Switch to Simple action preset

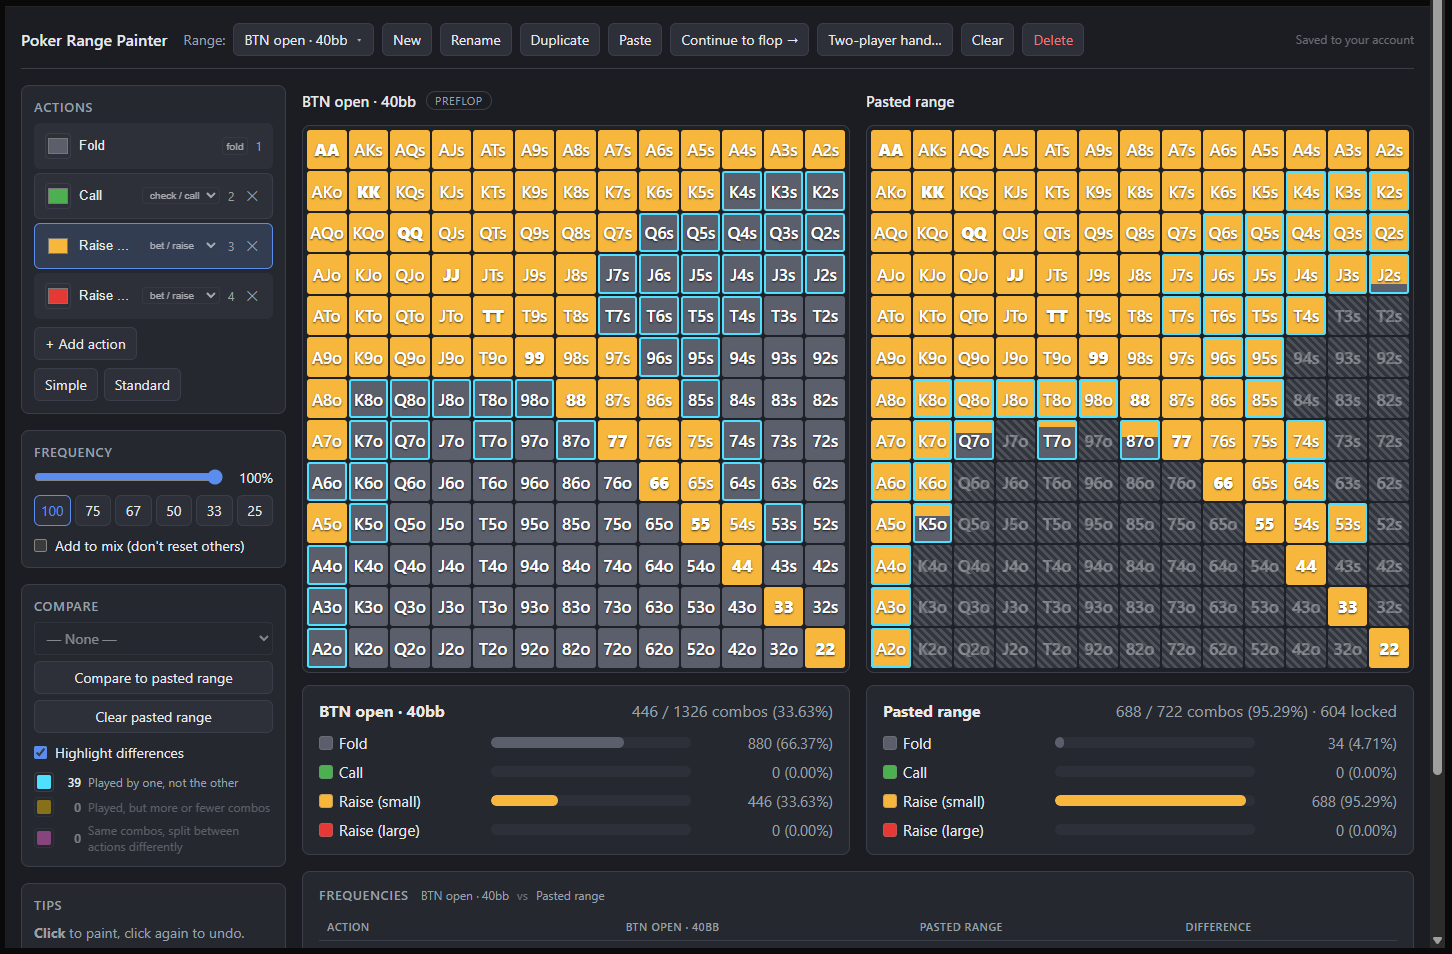[66, 385]
